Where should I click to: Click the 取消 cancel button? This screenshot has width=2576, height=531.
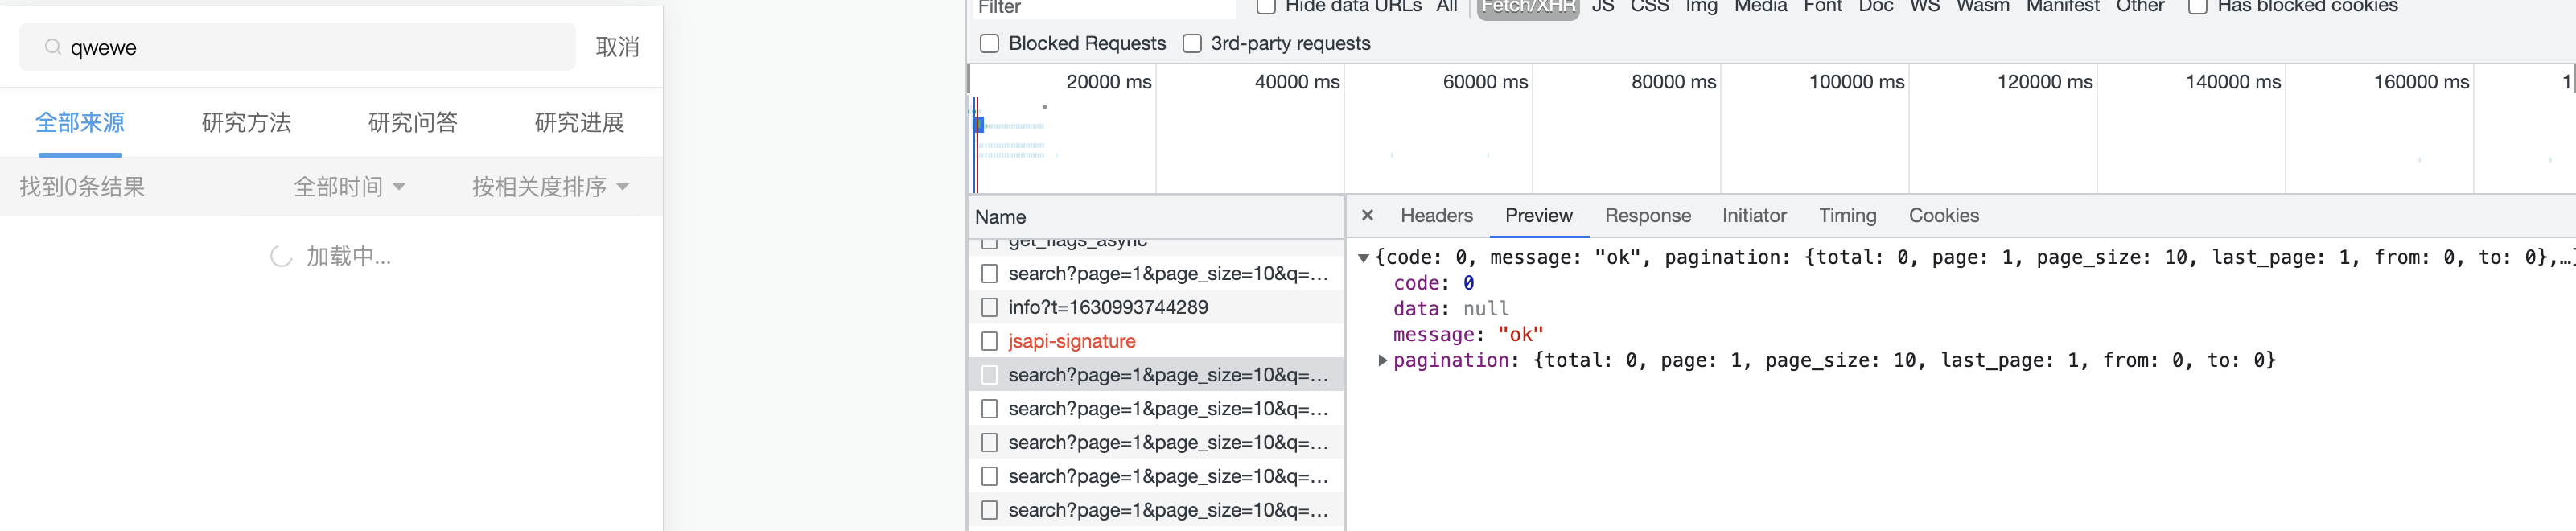click(x=617, y=47)
